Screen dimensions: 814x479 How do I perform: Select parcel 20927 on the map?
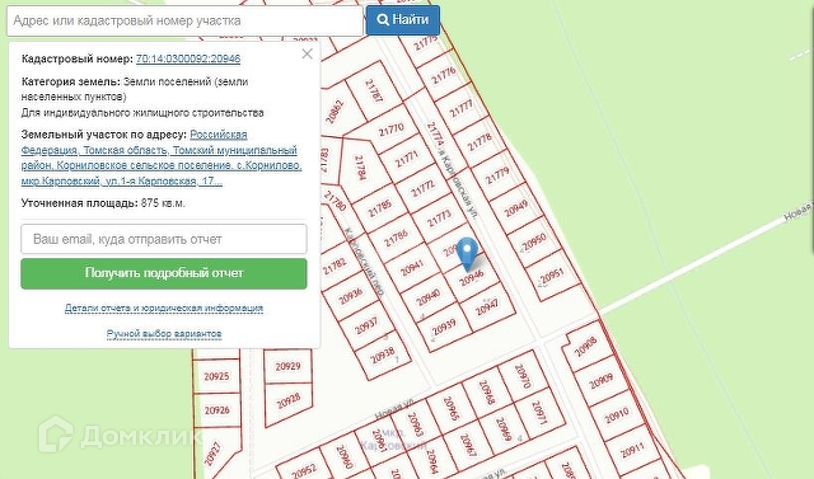[x=213, y=453]
